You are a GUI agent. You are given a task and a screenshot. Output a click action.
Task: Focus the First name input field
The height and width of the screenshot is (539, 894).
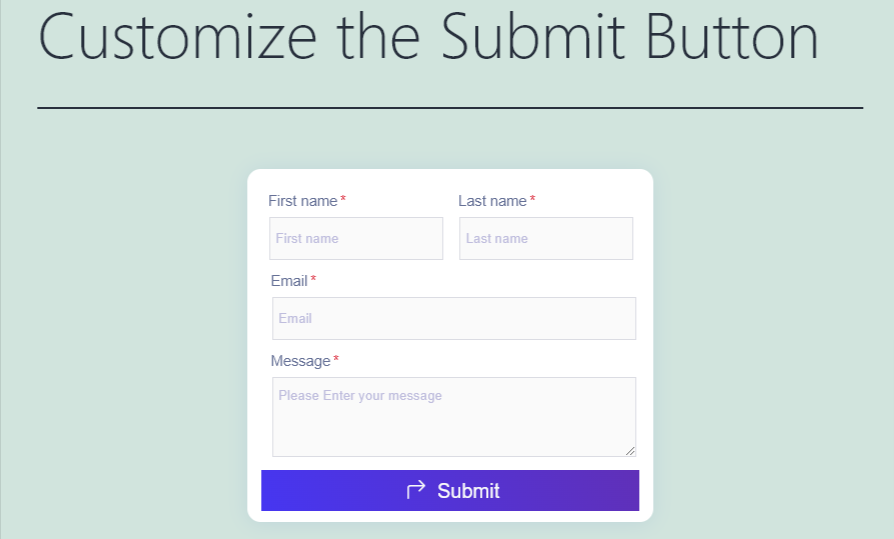click(356, 239)
